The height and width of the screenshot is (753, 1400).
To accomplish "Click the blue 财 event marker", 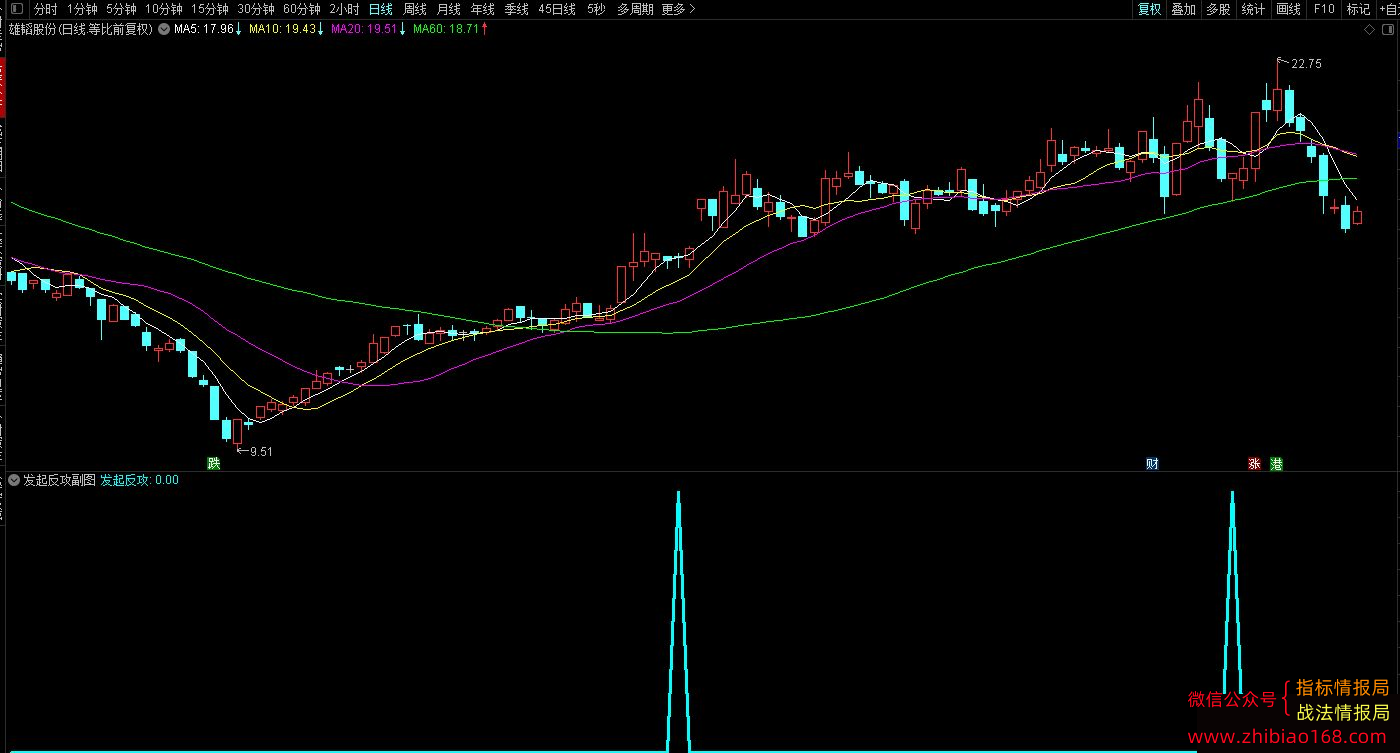I will 1152,463.
